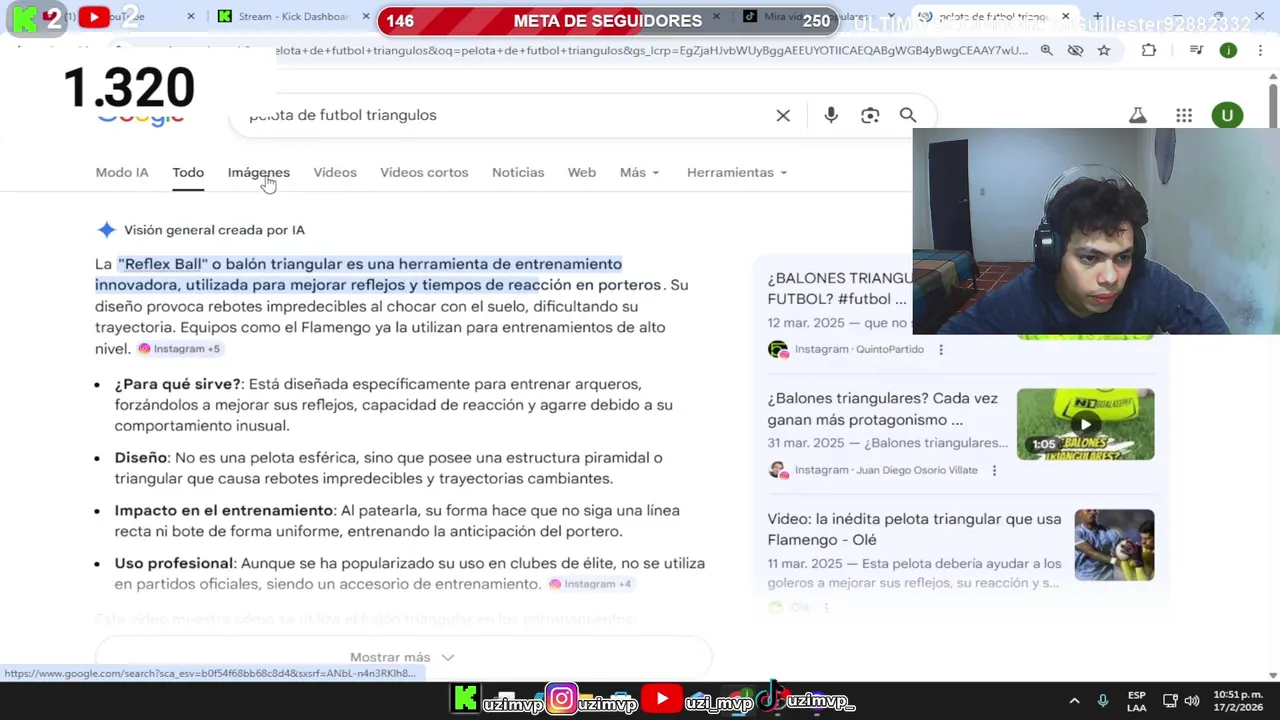1280x720 pixels.
Task: Clear the Google search box text
Action: (x=783, y=115)
